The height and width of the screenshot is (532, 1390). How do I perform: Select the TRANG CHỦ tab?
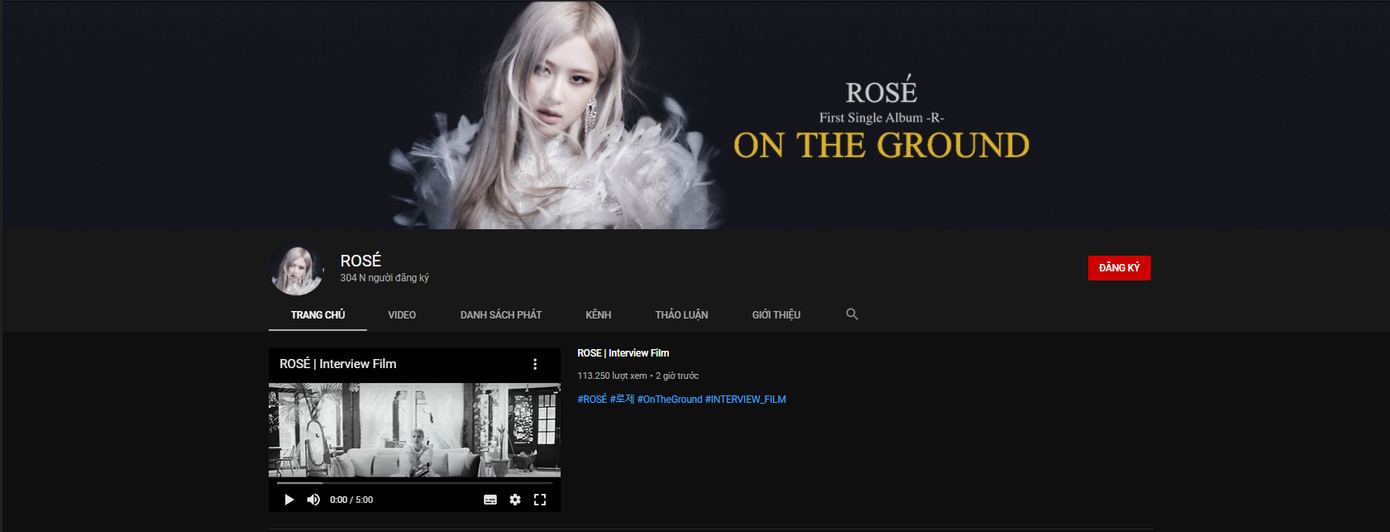318,314
